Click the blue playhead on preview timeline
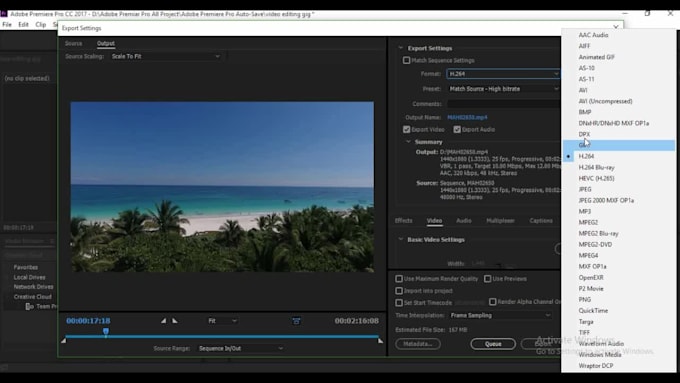This screenshot has height=383, width=680. click(x=106, y=332)
